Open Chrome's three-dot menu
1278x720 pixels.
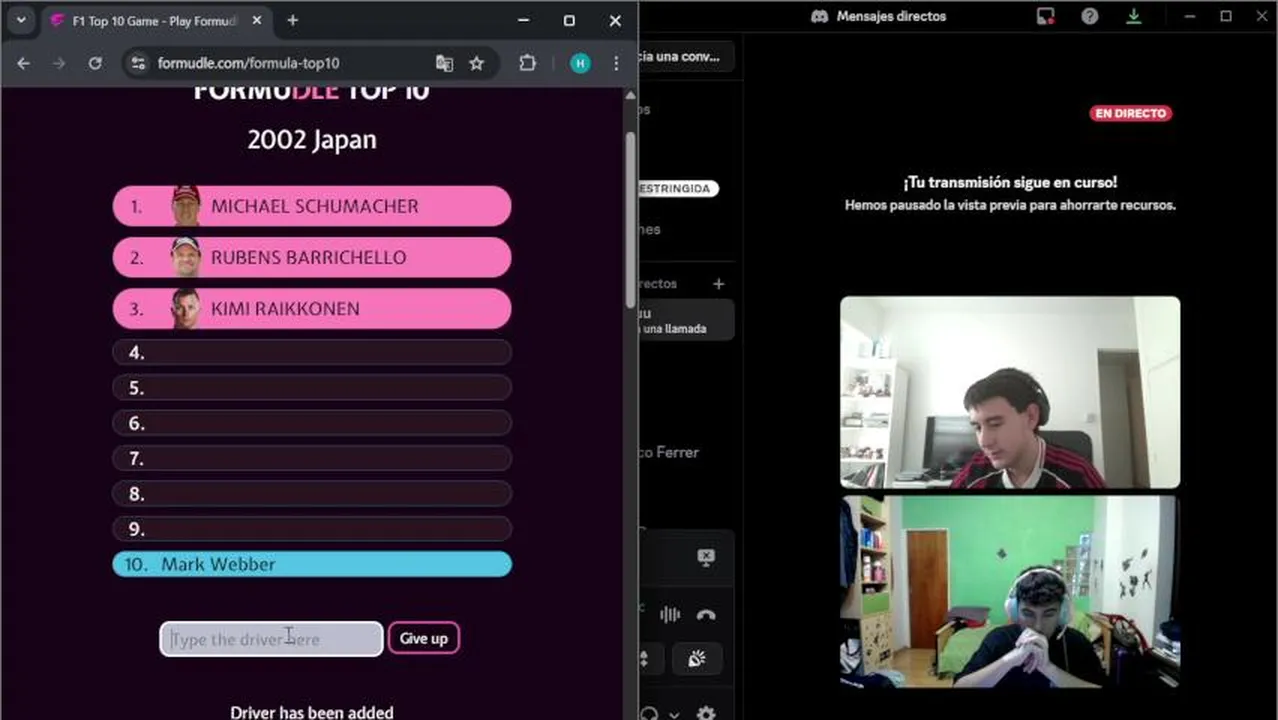click(616, 63)
